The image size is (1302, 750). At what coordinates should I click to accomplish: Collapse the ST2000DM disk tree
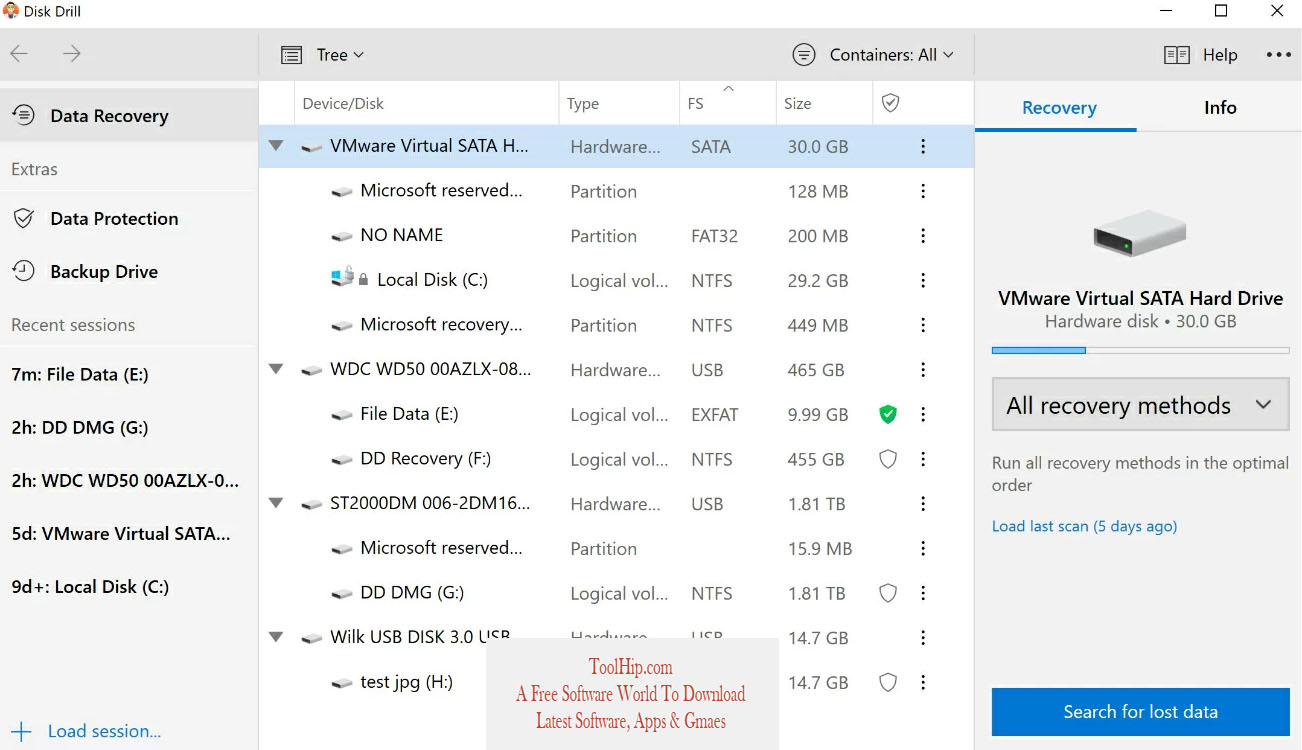(276, 503)
